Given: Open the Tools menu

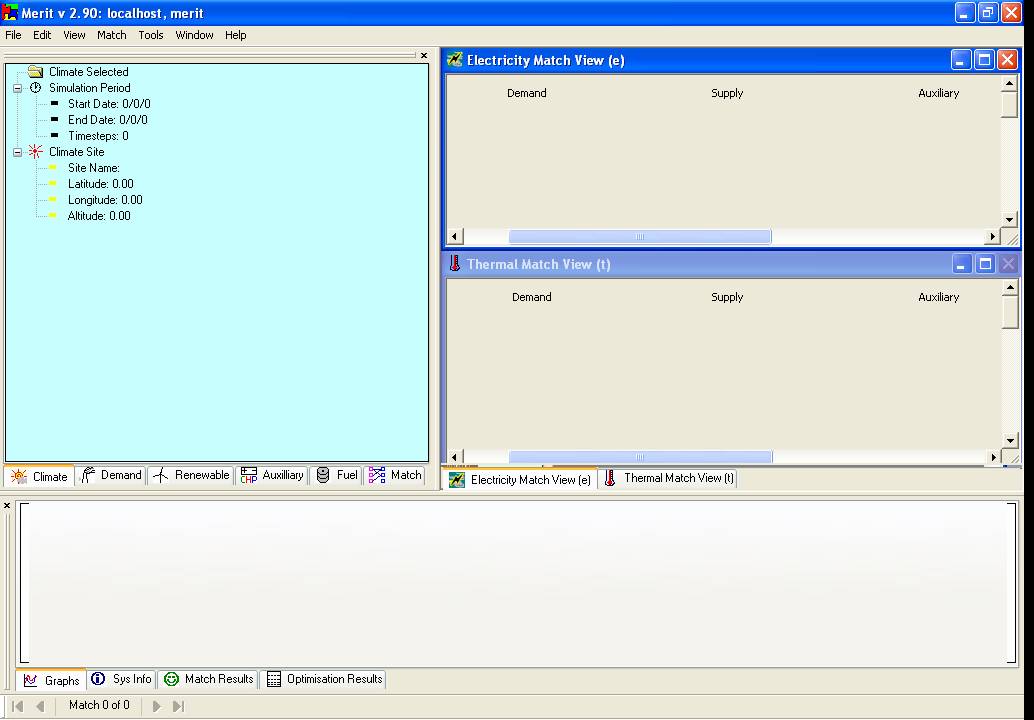Looking at the screenshot, I should 151,35.
